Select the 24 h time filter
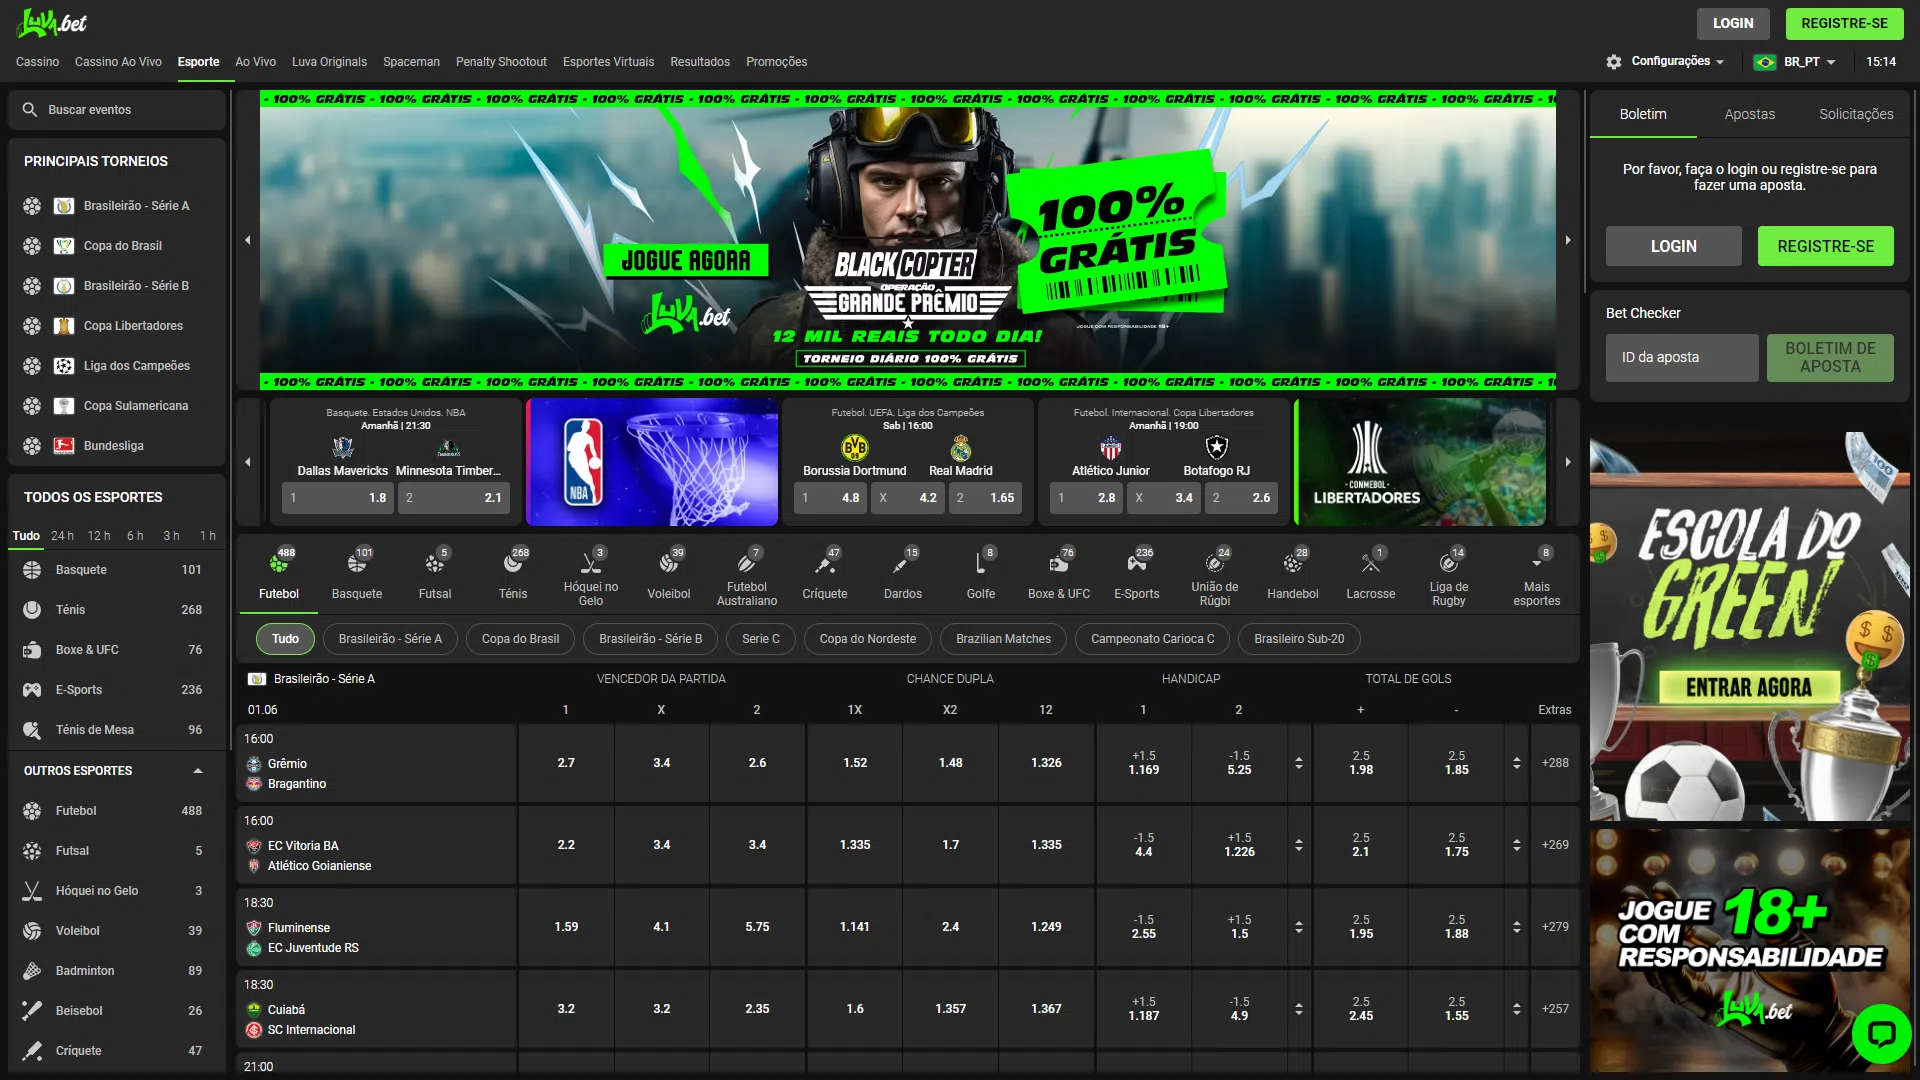The image size is (1920, 1080). [62, 536]
